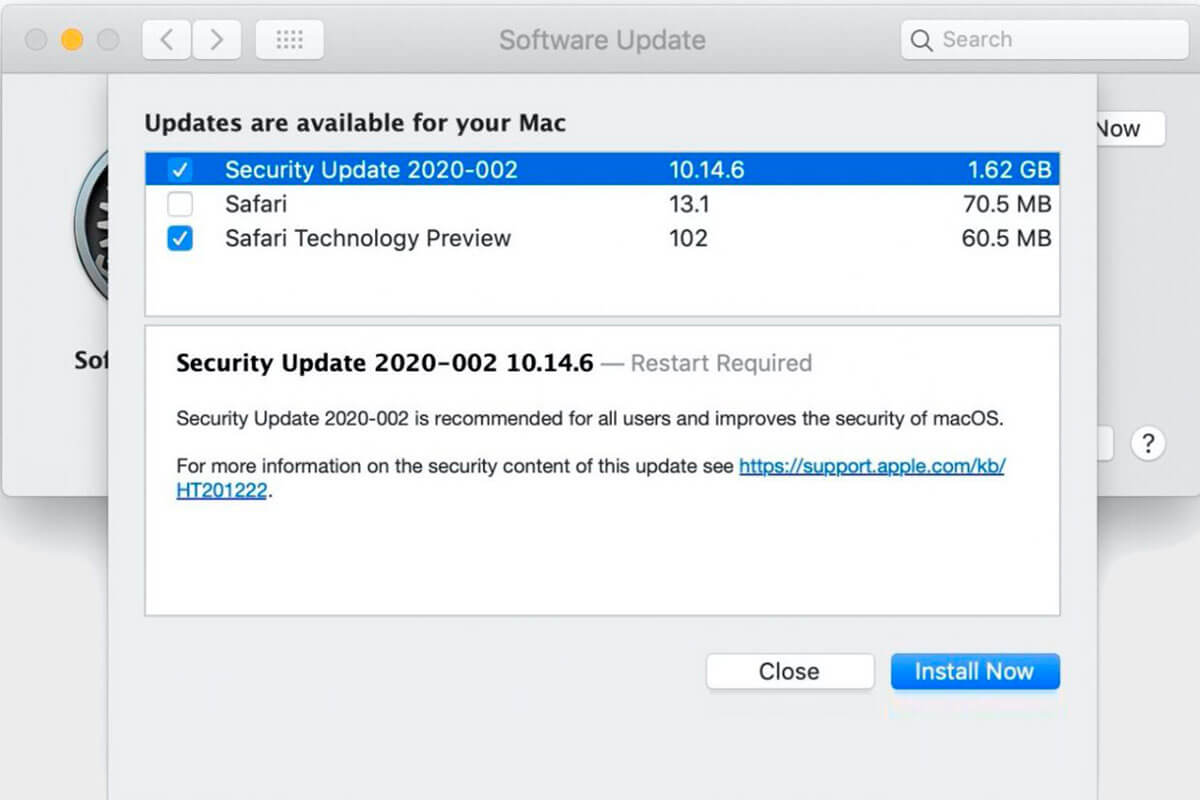Click the Software Update gear icon

click(92, 225)
